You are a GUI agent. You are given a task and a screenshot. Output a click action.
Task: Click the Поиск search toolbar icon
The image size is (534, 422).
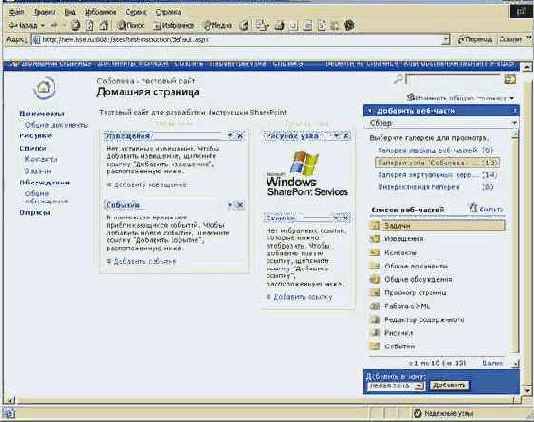pyautogui.click(x=131, y=25)
